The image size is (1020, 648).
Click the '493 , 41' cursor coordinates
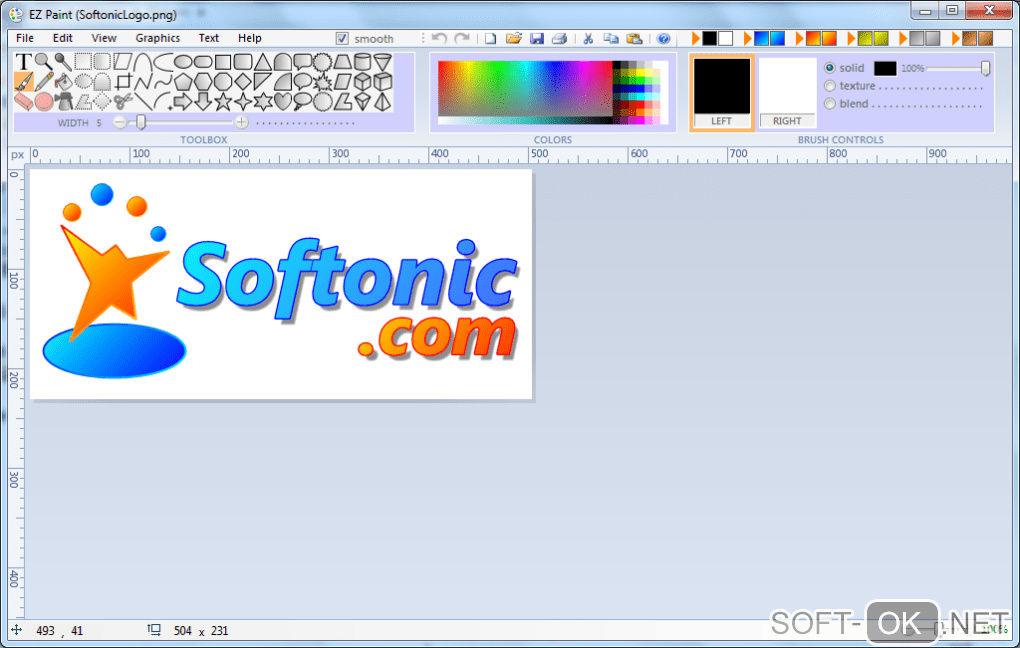(x=60, y=630)
